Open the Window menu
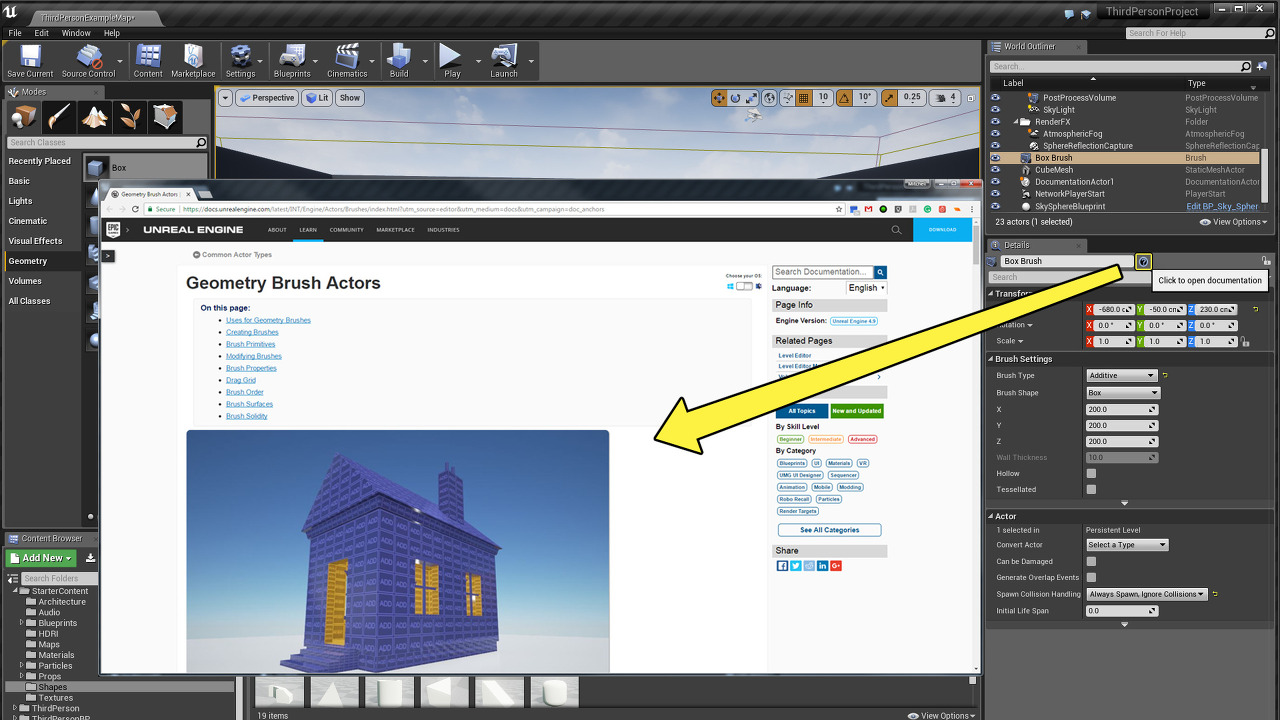 (76, 33)
